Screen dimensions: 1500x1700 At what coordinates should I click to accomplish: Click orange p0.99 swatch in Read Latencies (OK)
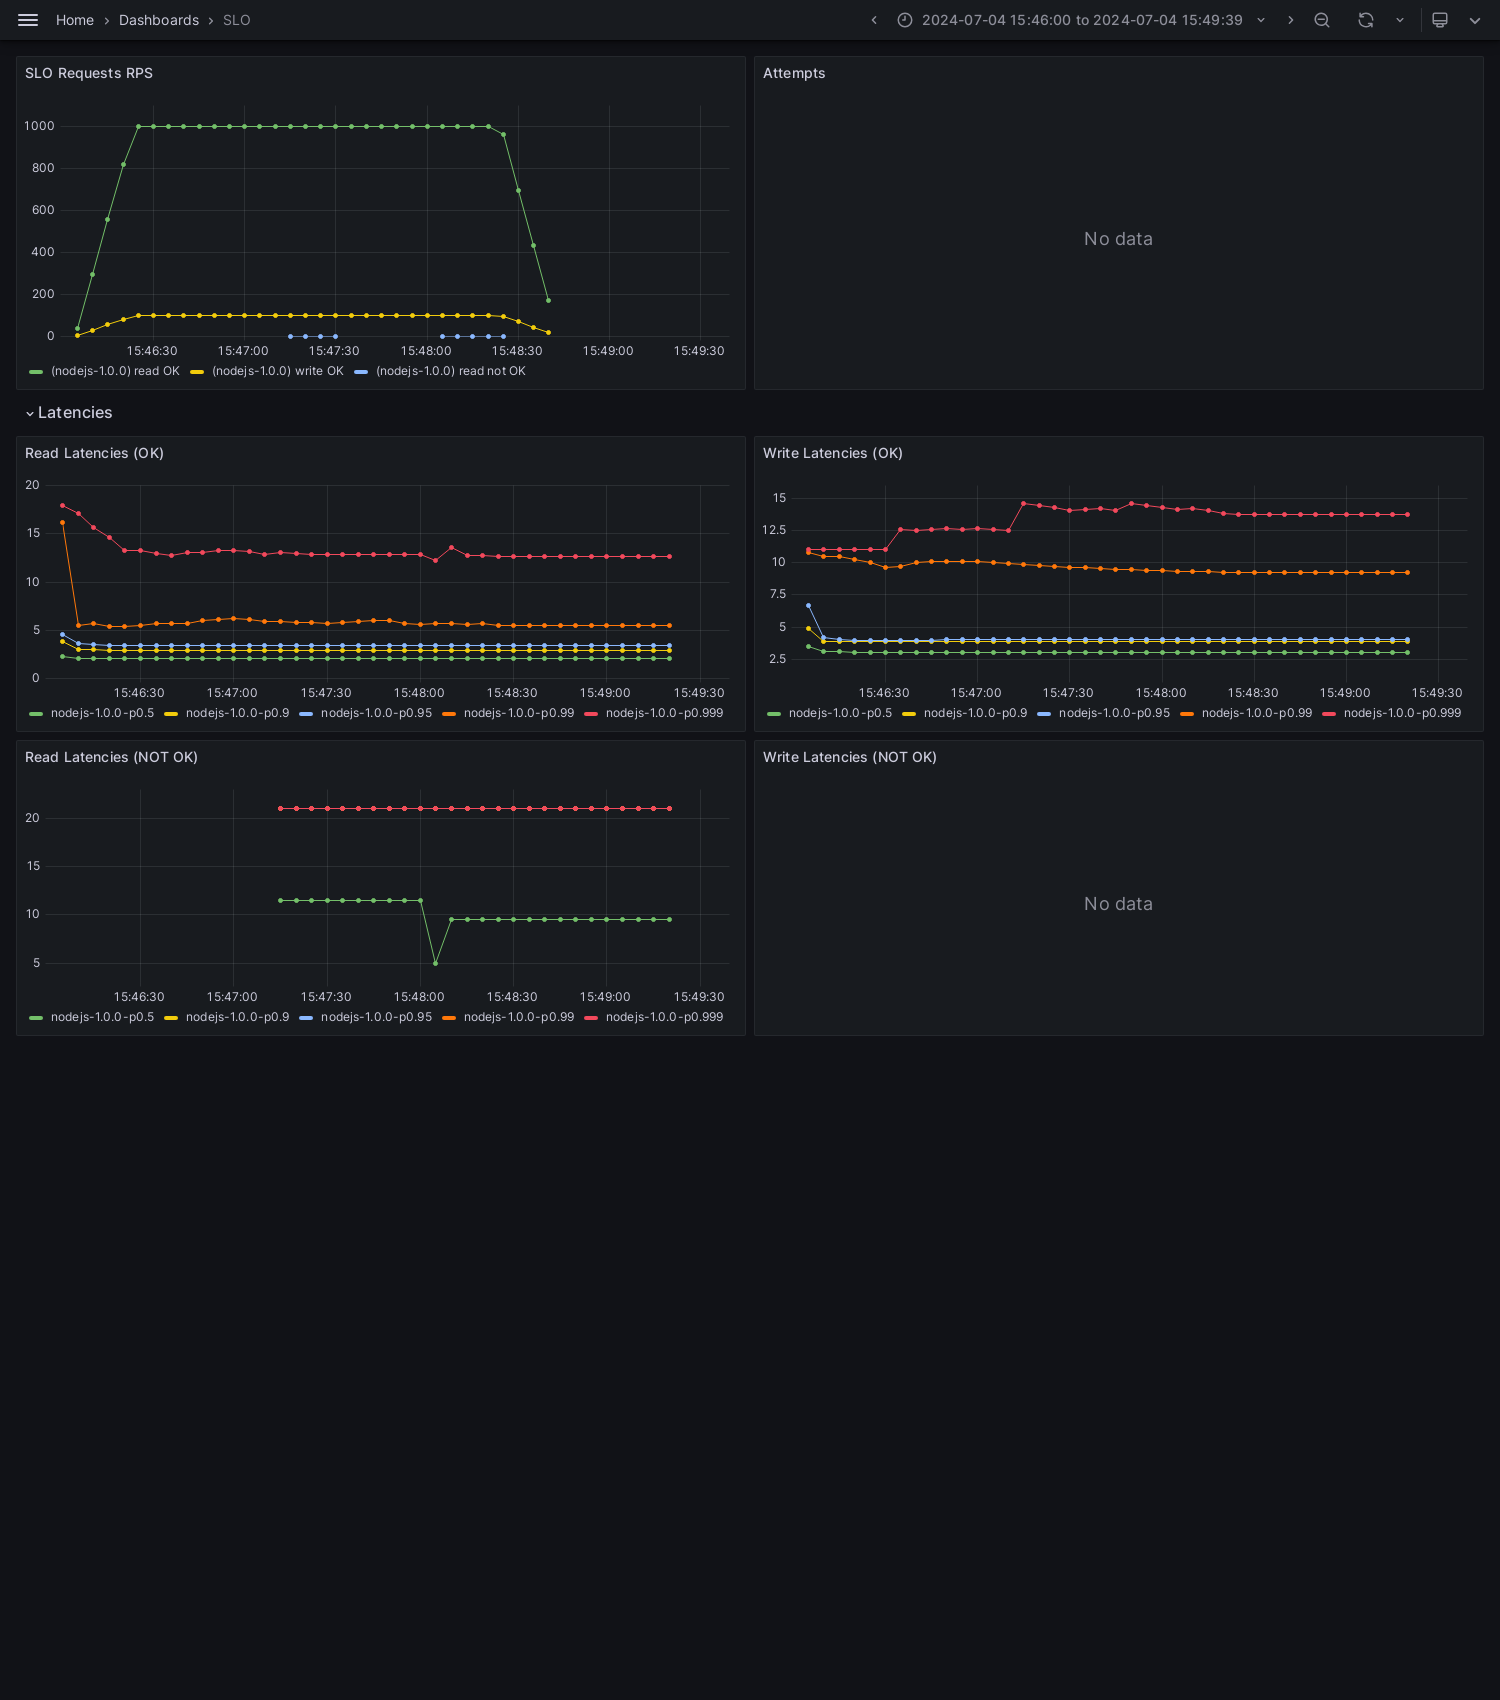[x=449, y=714]
